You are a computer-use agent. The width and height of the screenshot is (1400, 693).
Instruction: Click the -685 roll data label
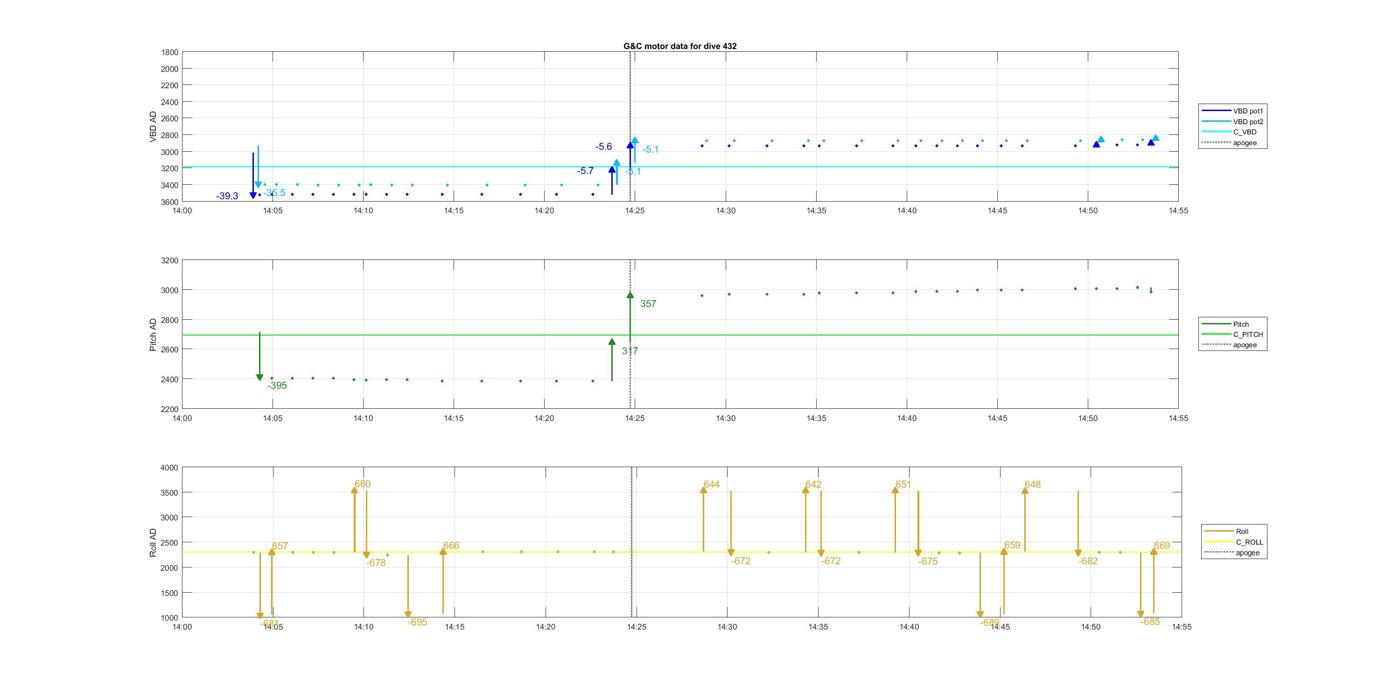click(1150, 622)
